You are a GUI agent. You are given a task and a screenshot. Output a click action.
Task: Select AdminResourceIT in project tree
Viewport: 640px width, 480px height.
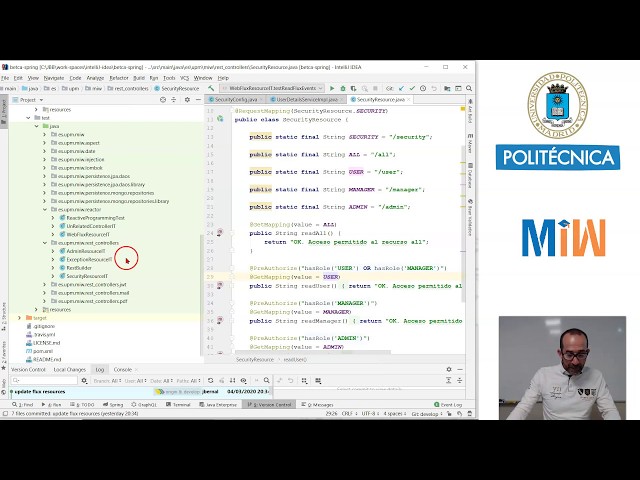(x=86, y=251)
